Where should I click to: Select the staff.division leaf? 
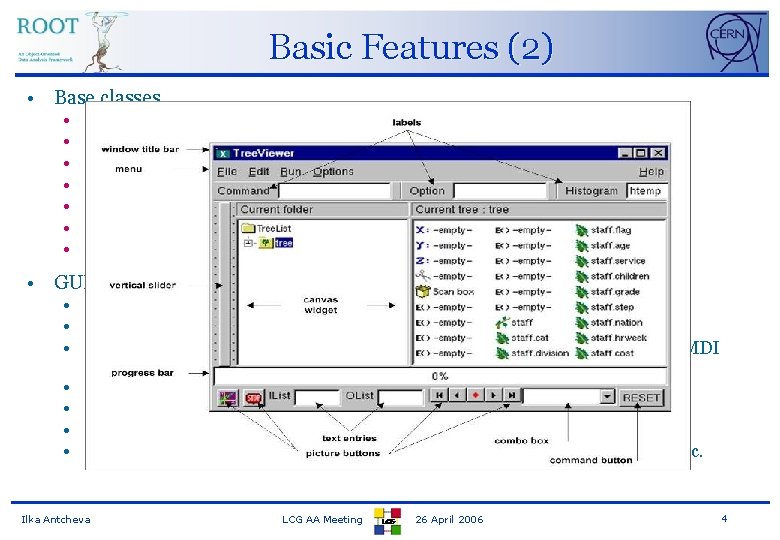click(532, 353)
